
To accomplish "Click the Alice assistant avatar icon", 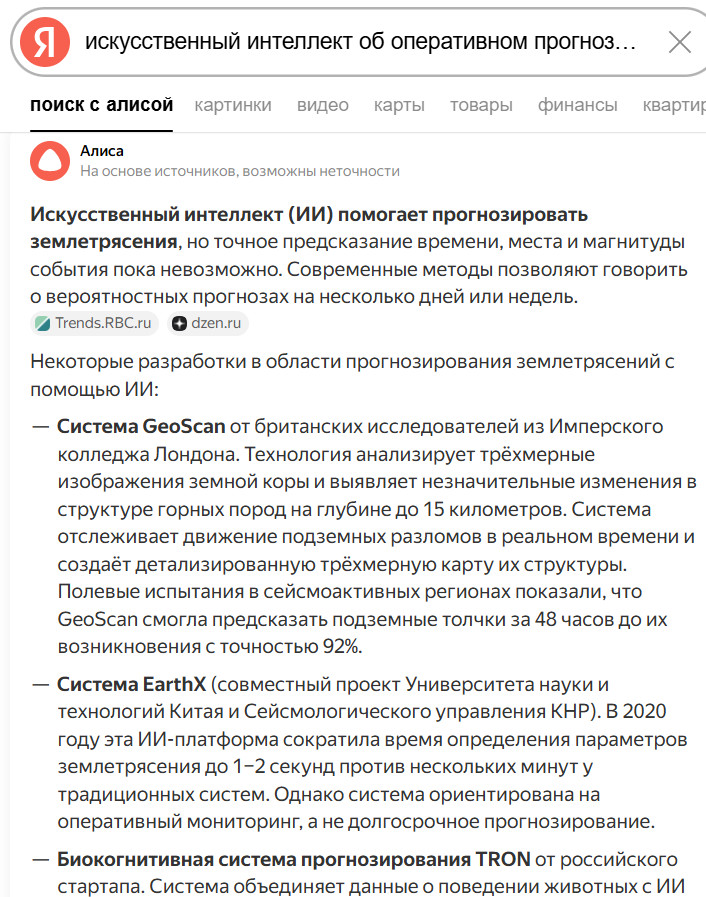I will 50,160.
